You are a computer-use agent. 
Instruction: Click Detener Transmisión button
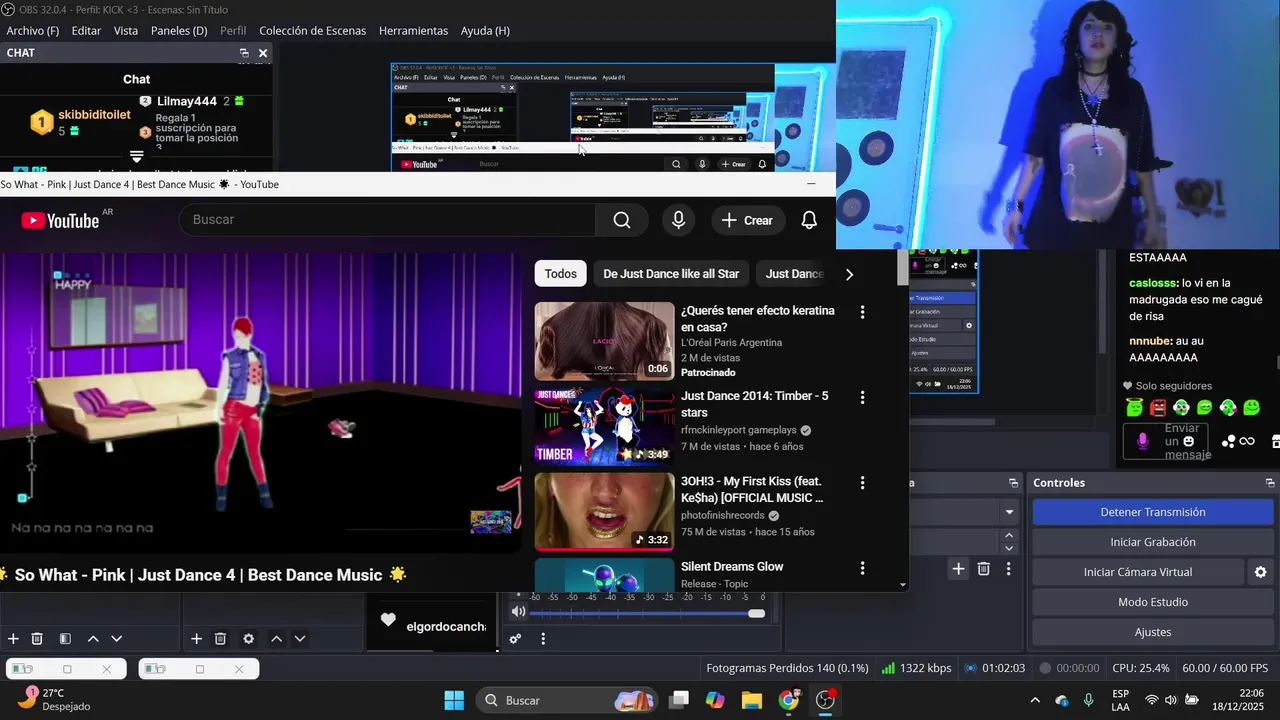click(x=1153, y=512)
